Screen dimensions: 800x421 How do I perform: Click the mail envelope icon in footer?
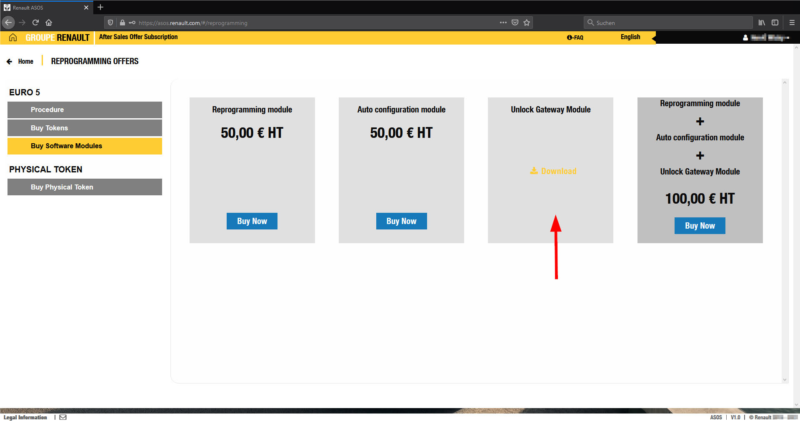coord(62,416)
